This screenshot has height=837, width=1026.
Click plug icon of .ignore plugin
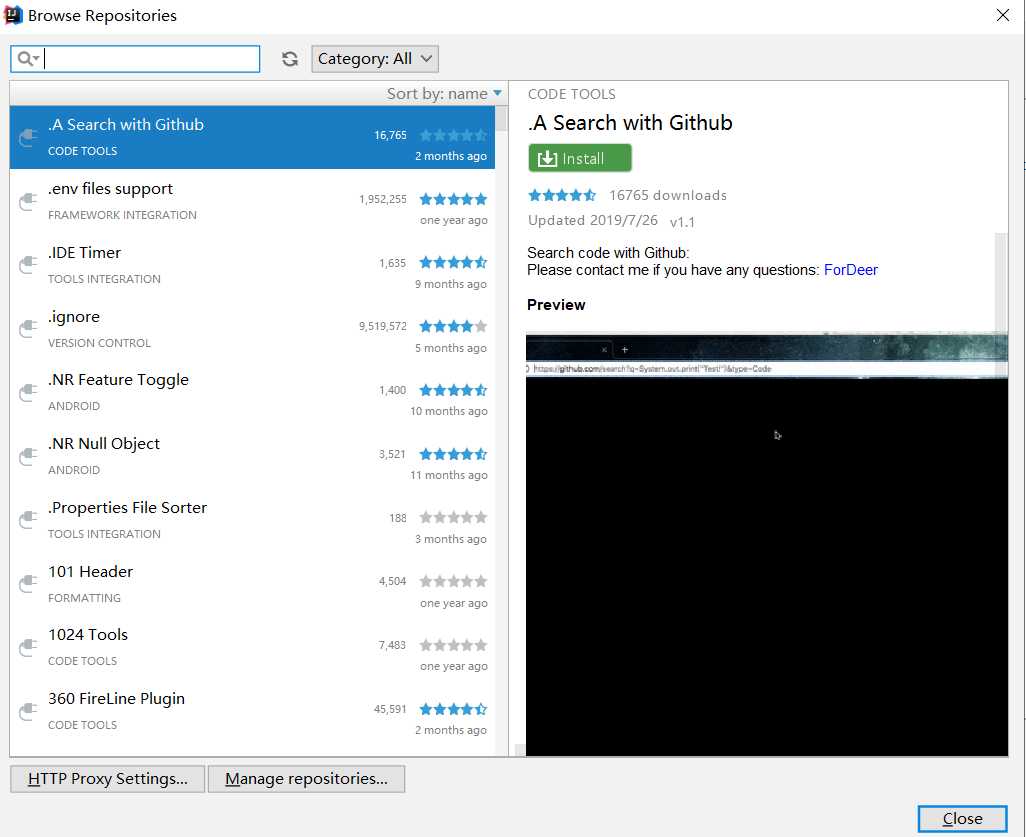point(27,329)
